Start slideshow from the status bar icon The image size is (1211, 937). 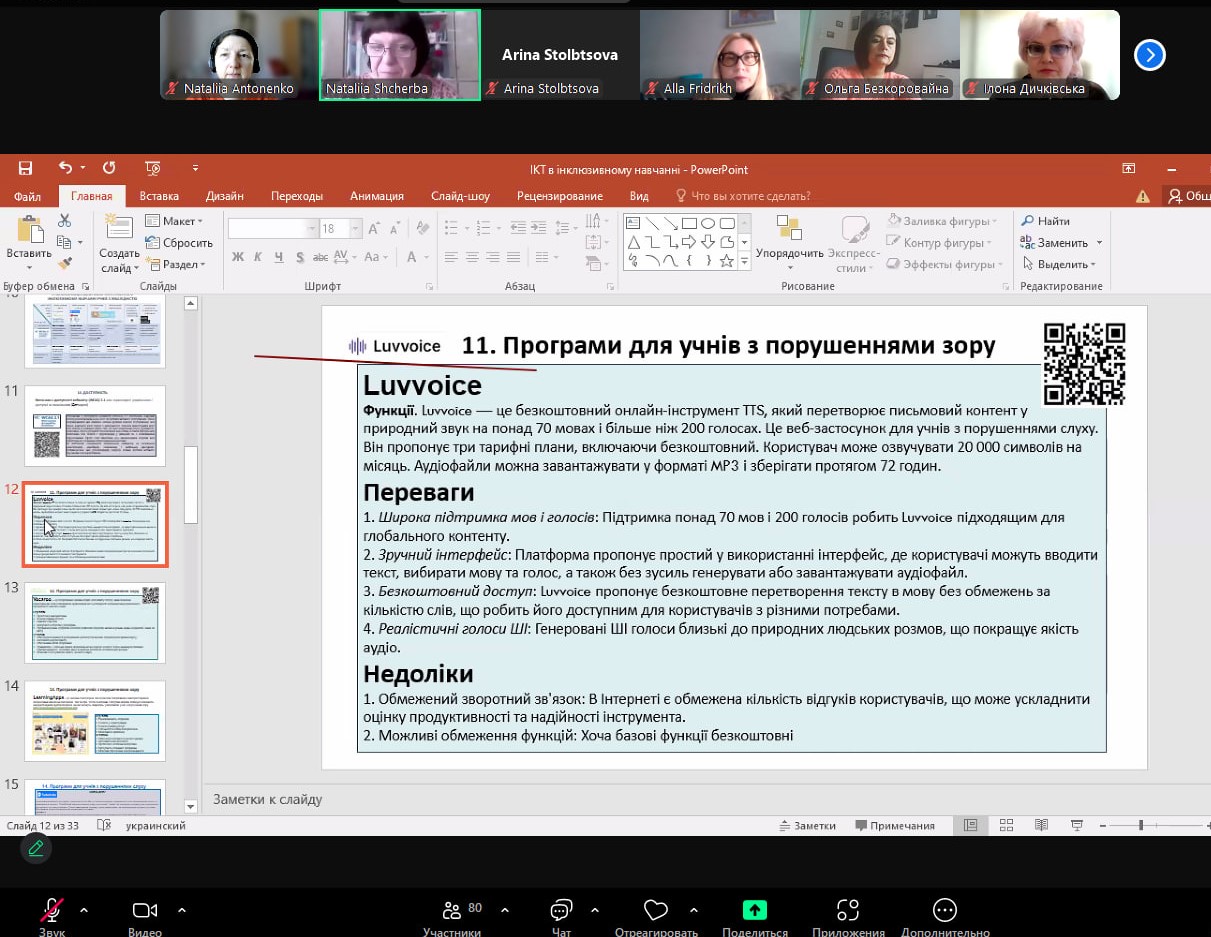coord(1076,826)
